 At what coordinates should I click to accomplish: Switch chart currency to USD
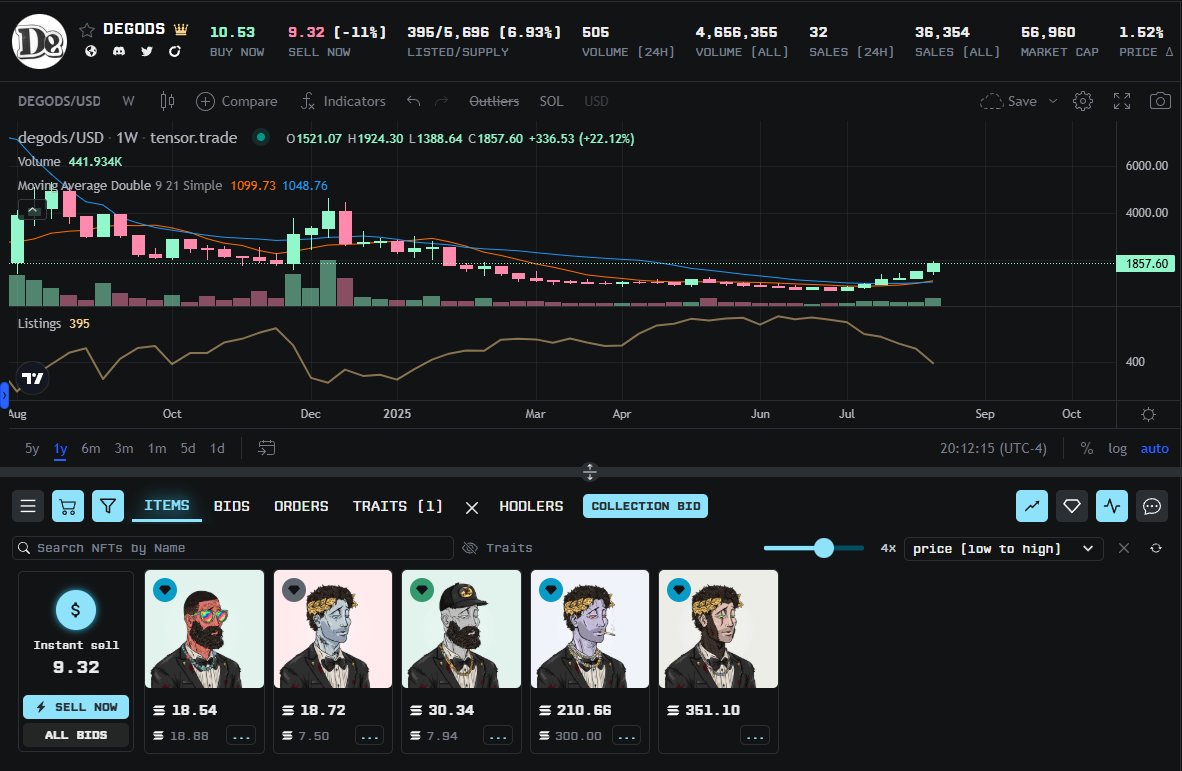click(596, 101)
